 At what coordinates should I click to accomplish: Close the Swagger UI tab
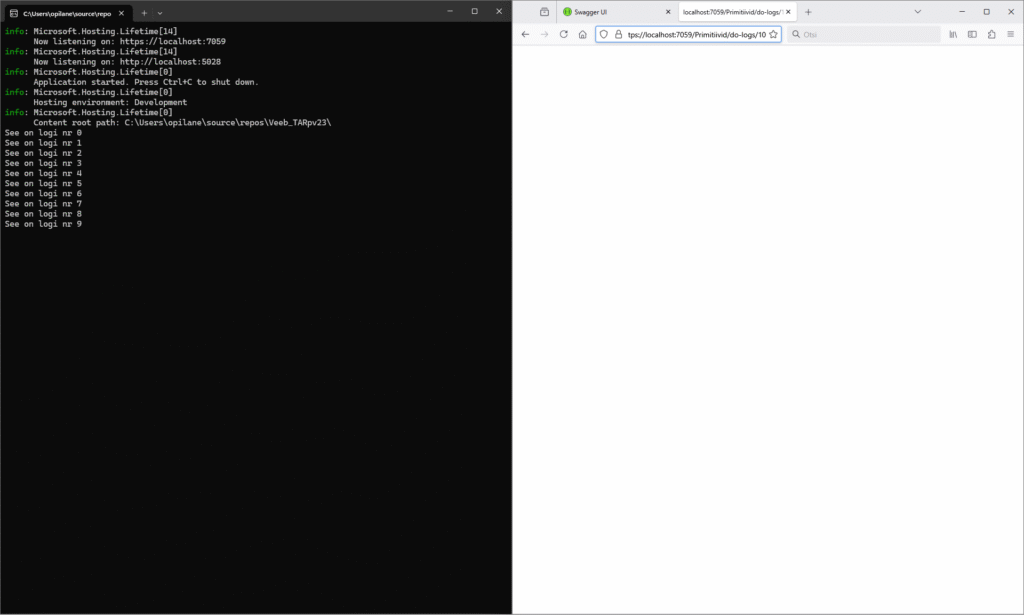667,12
